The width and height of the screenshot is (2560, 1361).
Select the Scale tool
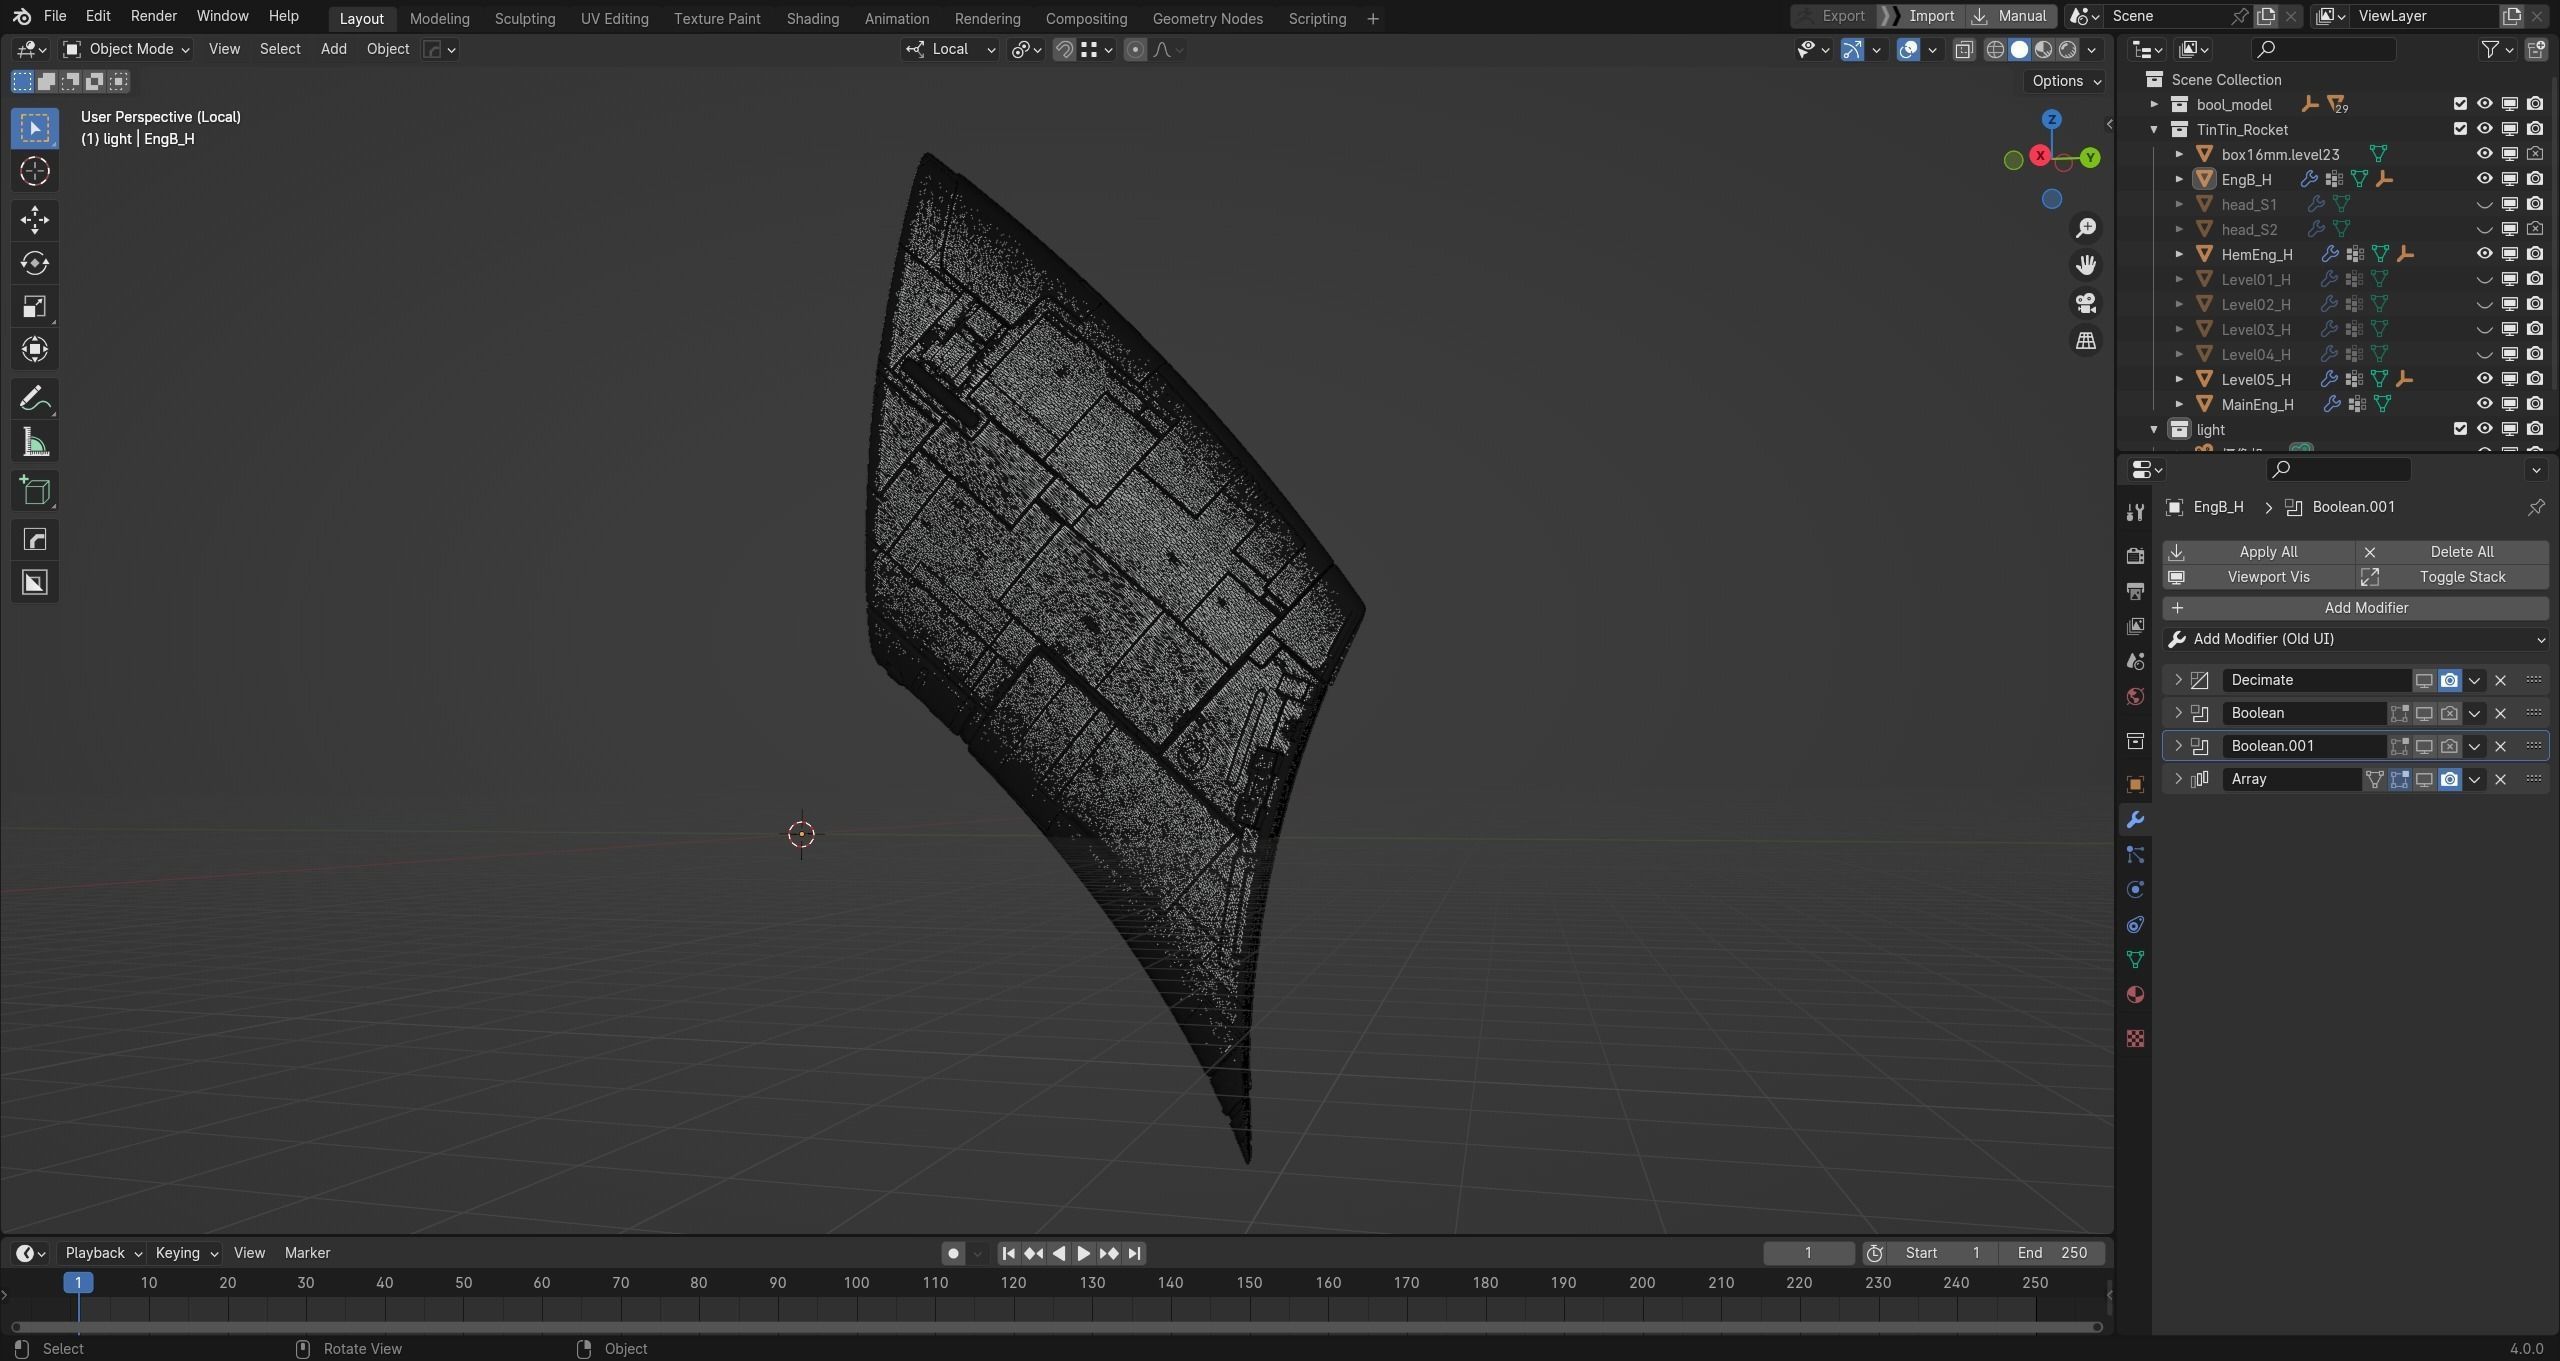tap(35, 307)
